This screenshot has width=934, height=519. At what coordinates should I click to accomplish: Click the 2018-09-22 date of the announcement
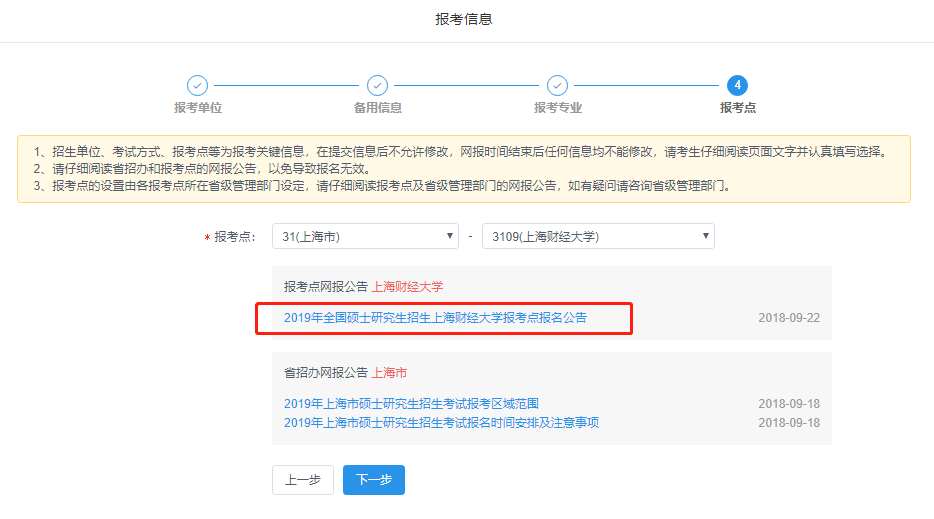pos(788,318)
